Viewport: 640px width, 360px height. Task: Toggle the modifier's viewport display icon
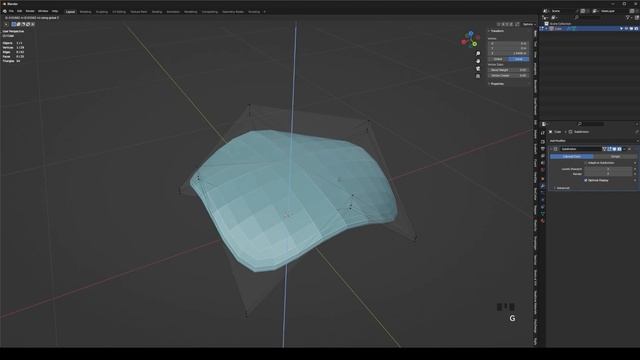click(x=614, y=149)
